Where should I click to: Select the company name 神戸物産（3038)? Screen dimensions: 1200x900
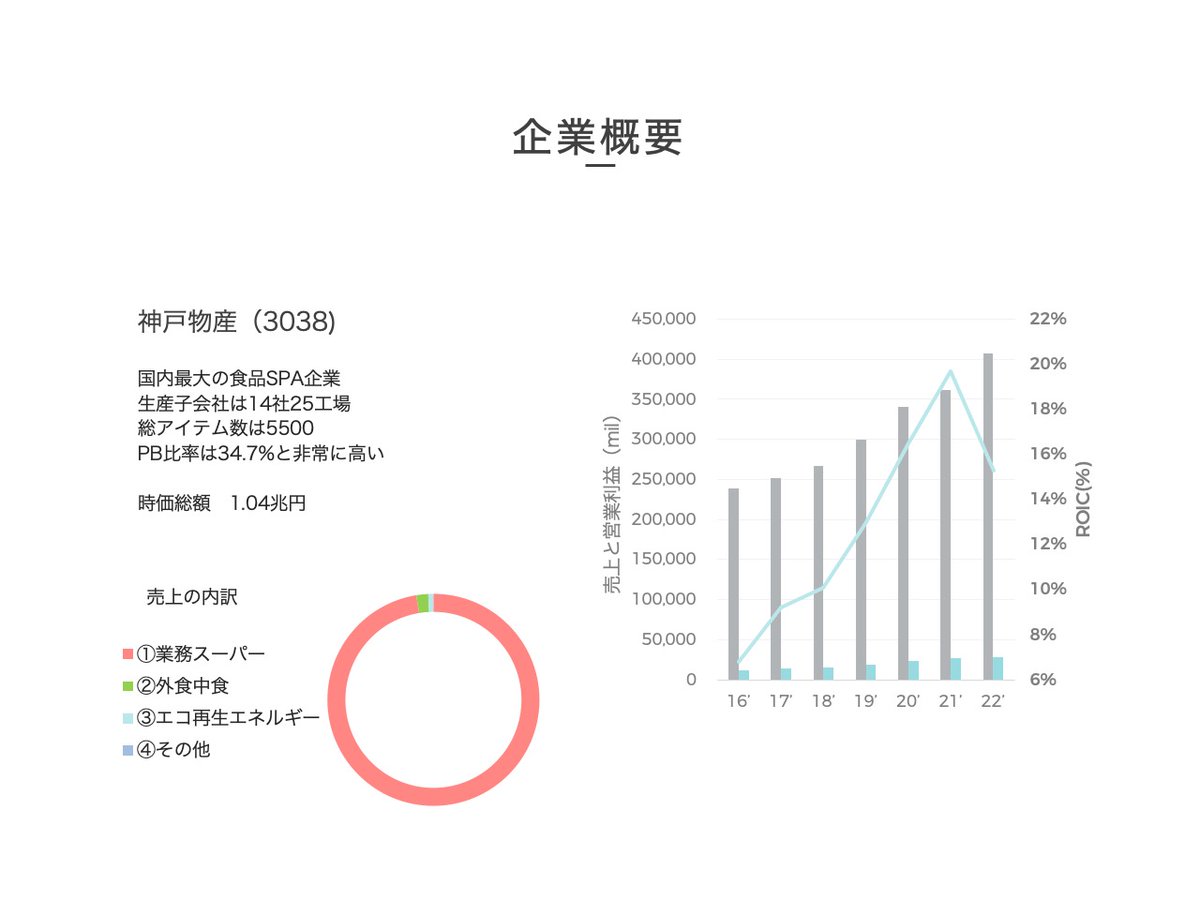[236, 322]
